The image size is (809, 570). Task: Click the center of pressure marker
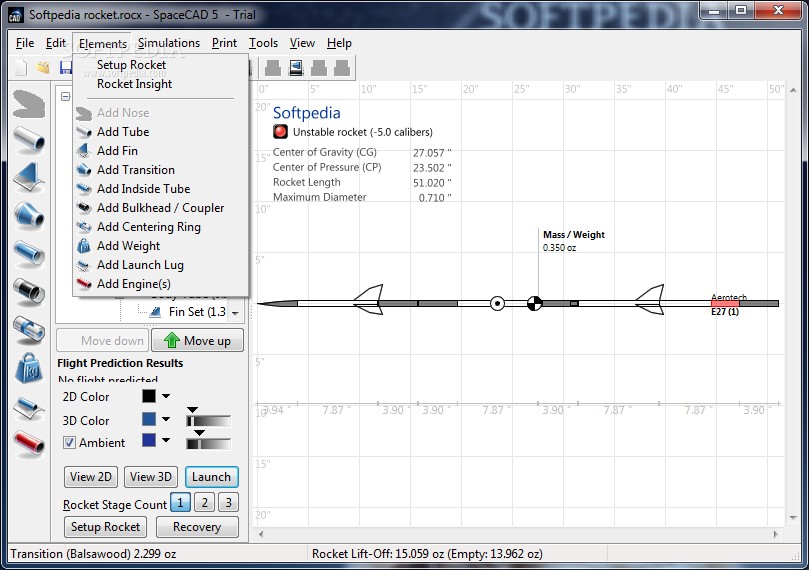tap(497, 303)
